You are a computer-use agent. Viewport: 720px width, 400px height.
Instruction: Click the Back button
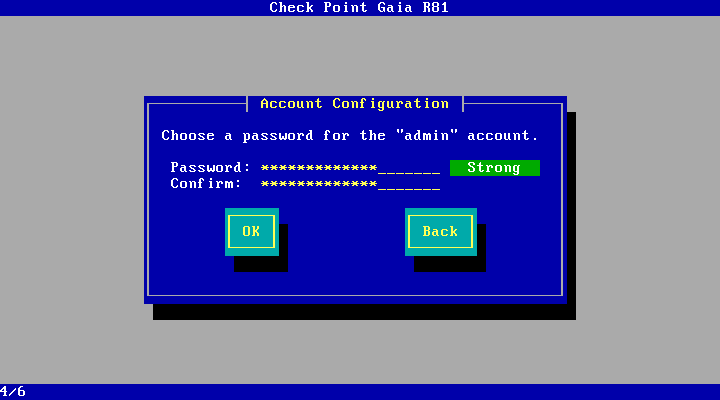pos(440,231)
